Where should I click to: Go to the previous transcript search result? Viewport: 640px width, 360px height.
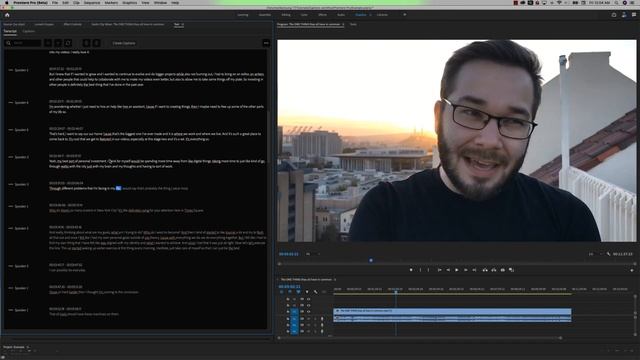(48, 43)
